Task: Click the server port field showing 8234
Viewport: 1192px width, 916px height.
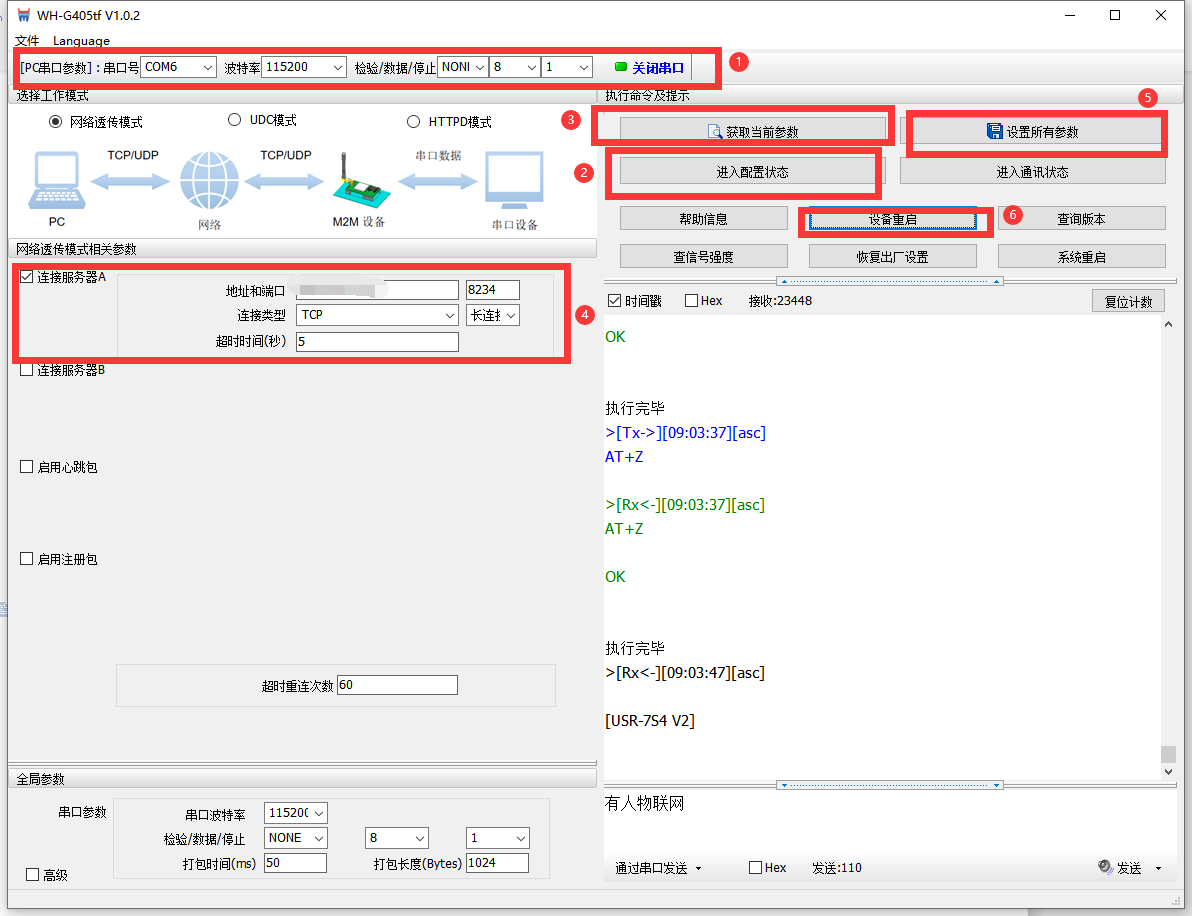Action: point(492,290)
